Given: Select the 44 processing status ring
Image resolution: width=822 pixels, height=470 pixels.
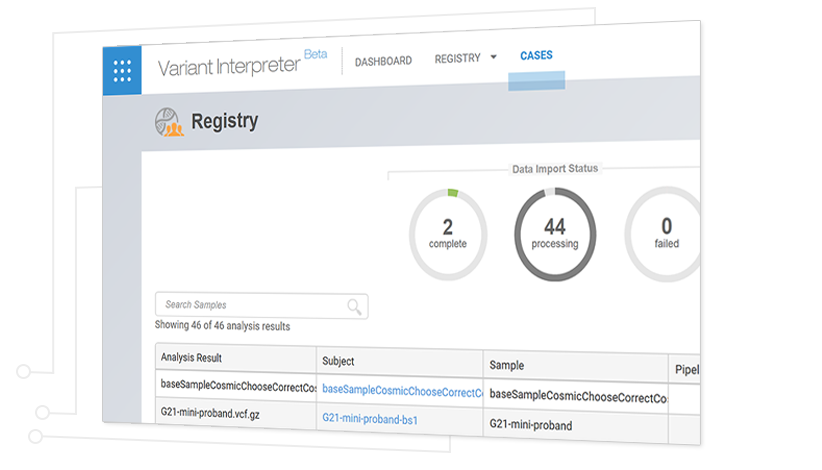Looking at the screenshot, I should (x=554, y=235).
